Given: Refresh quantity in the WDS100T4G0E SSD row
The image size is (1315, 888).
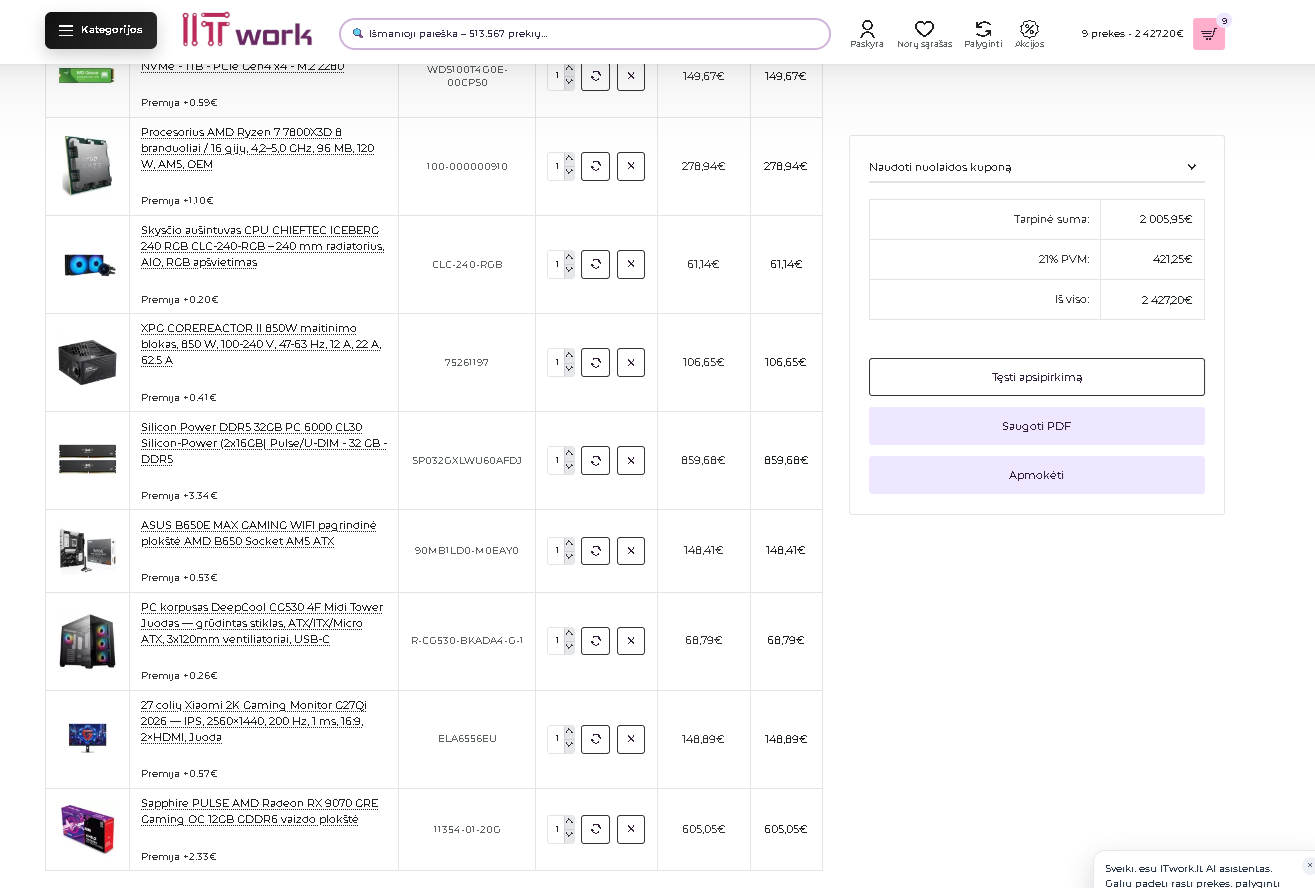Looking at the screenshot, I should (595, 76).
